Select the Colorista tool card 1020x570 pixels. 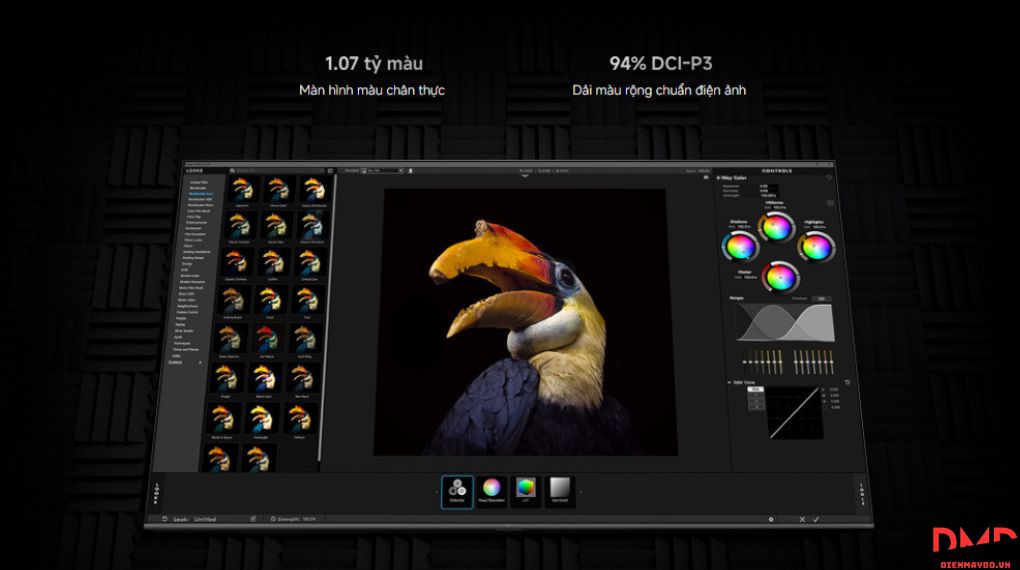point(457,491)
